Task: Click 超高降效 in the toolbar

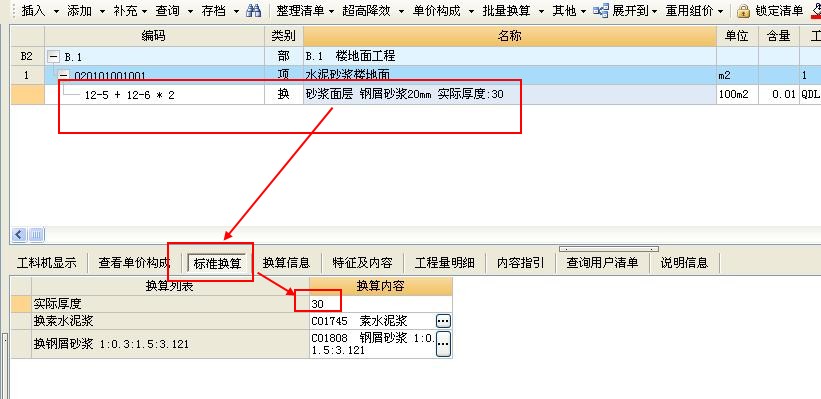Action: pyautogui.click(x=367, y=10)
